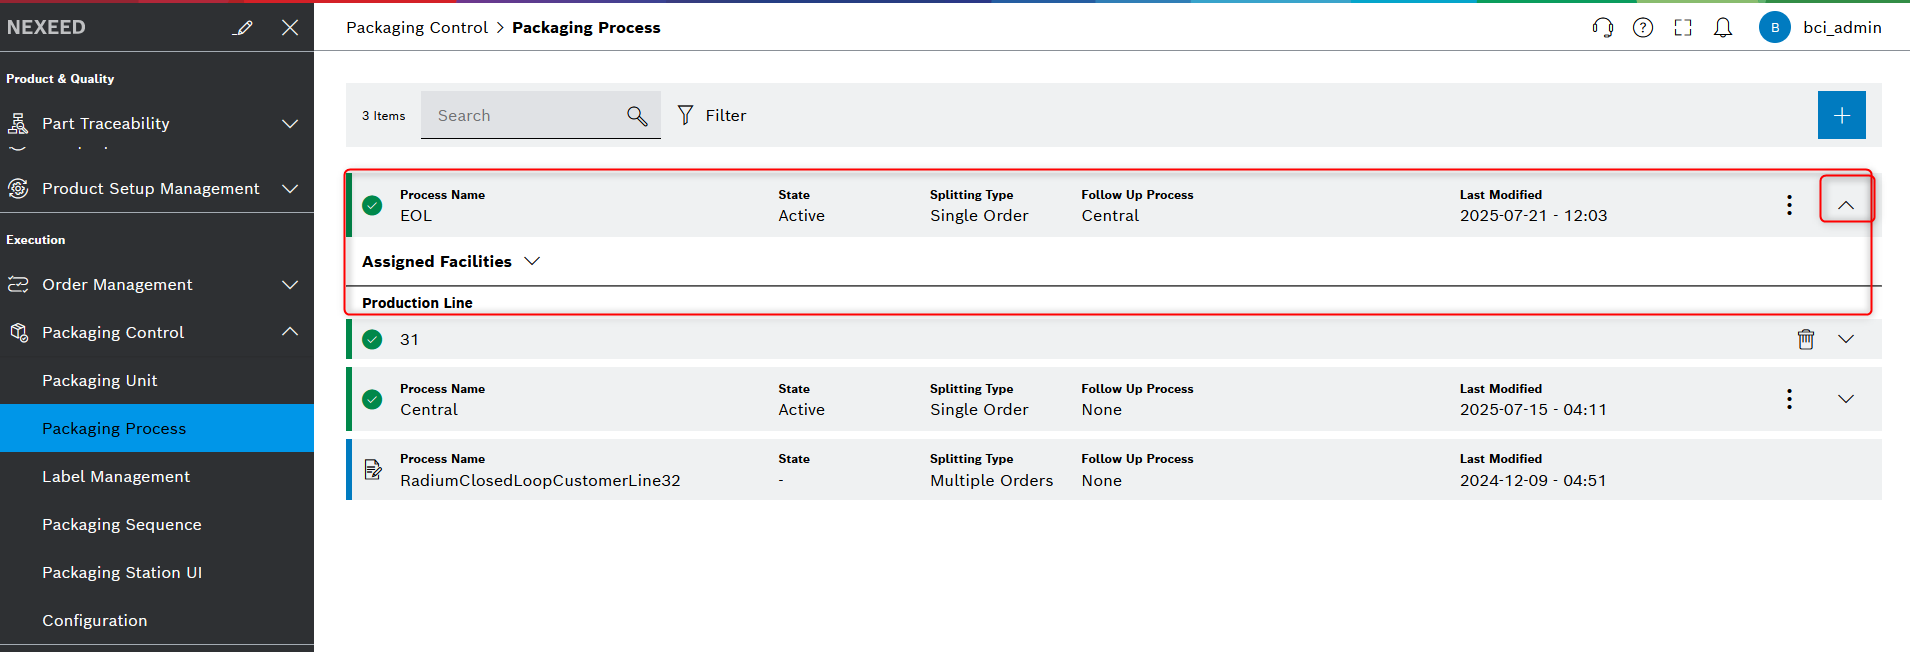Viewport: 1910px width, 652px height.
Task: Click the search magnifier icon
Action: coord(637,116)
